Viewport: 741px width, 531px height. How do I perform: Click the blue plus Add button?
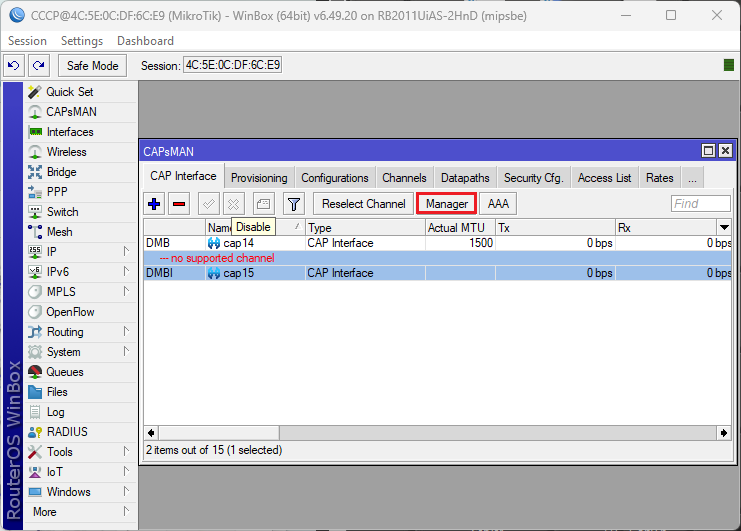tap(154, 204)
